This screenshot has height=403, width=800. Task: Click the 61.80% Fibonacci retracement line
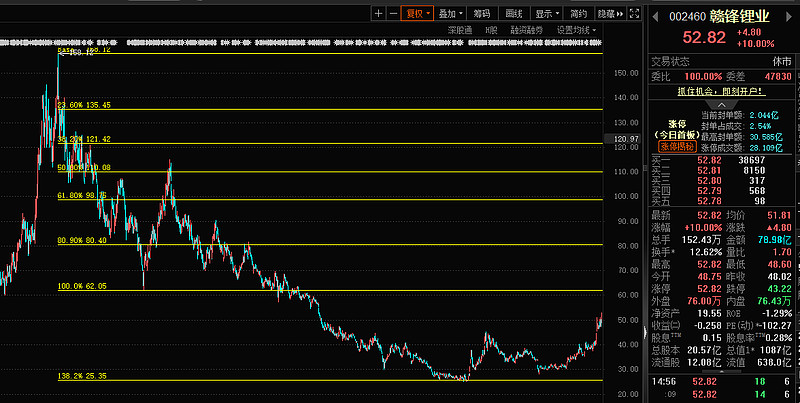click(x=300, y=199)
